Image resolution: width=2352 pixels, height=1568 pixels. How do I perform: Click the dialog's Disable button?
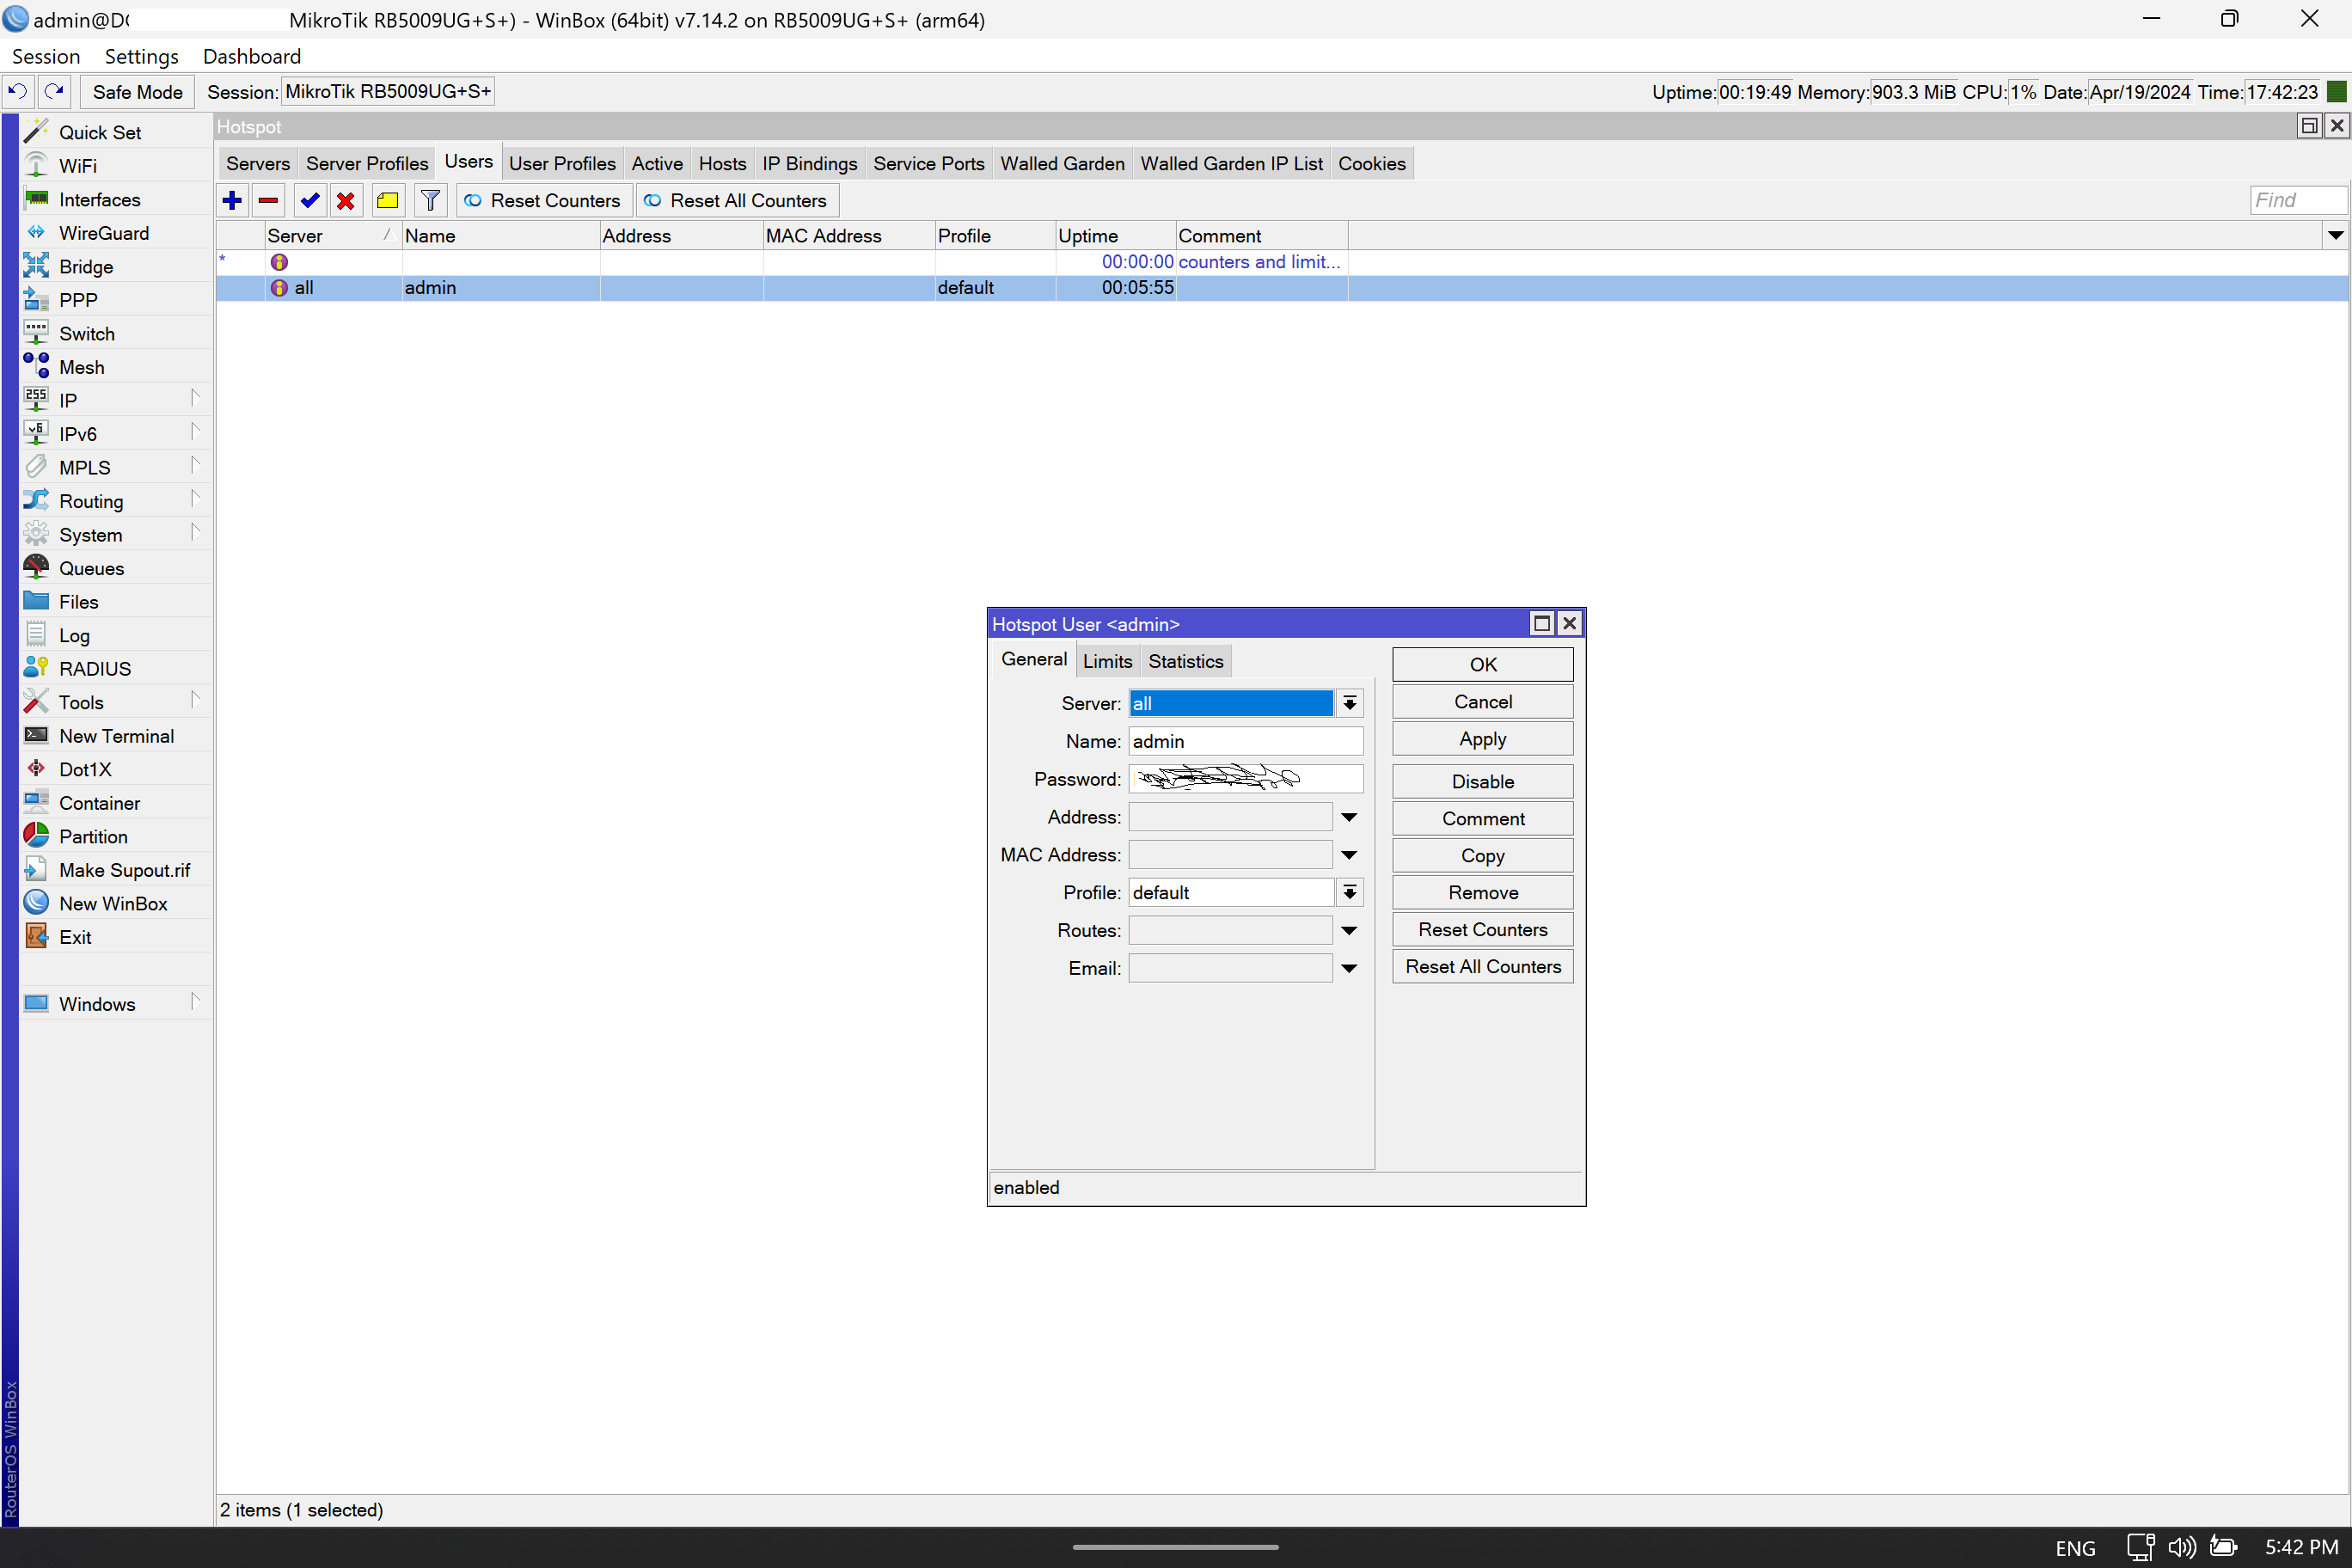pos(1482,782)
